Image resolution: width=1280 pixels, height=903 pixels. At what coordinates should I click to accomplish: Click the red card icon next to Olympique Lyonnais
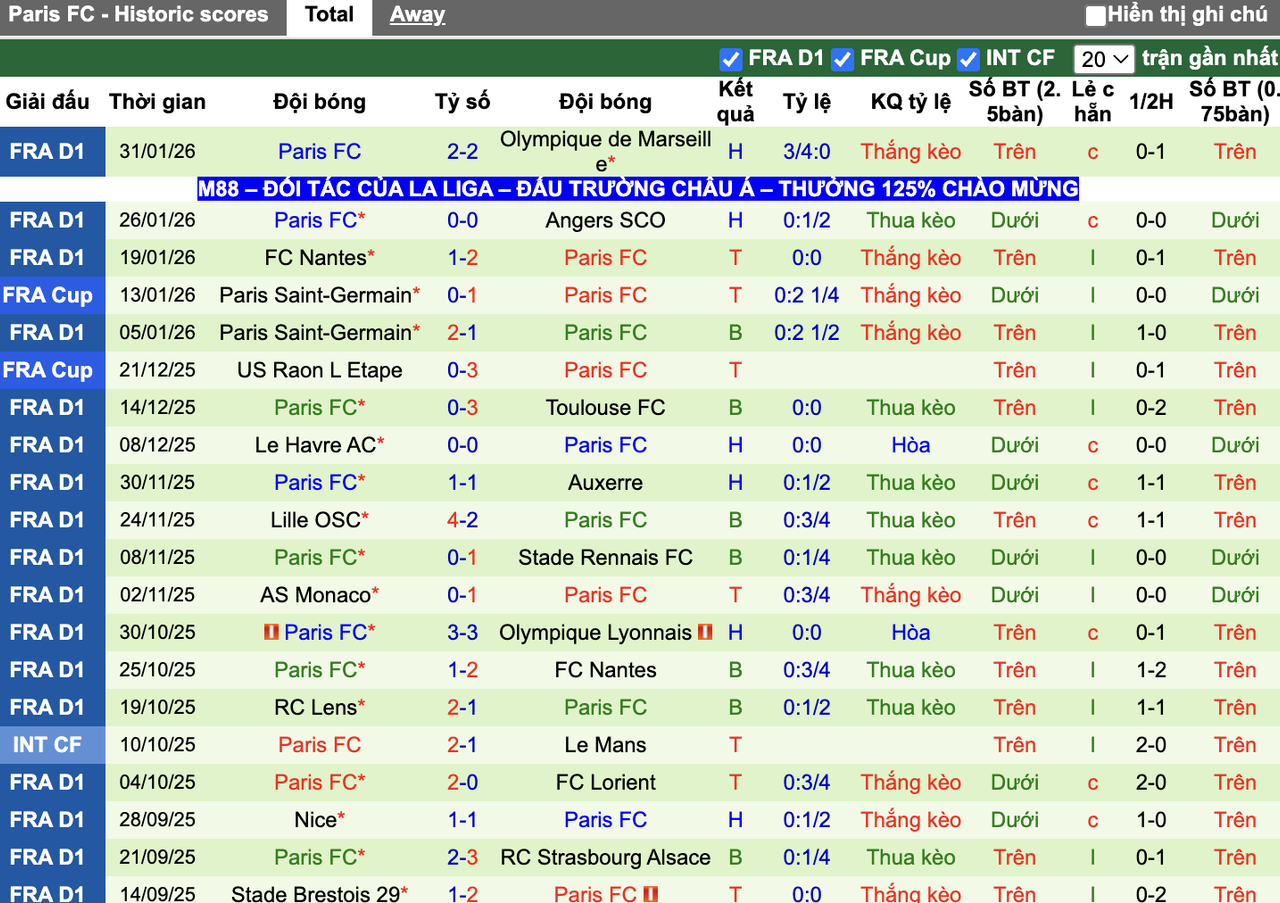pyautogui.click(x=705, y=632)
